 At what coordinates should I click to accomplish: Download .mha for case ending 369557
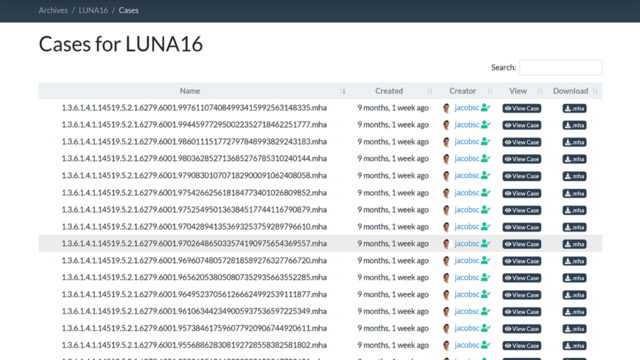point(574,244)
